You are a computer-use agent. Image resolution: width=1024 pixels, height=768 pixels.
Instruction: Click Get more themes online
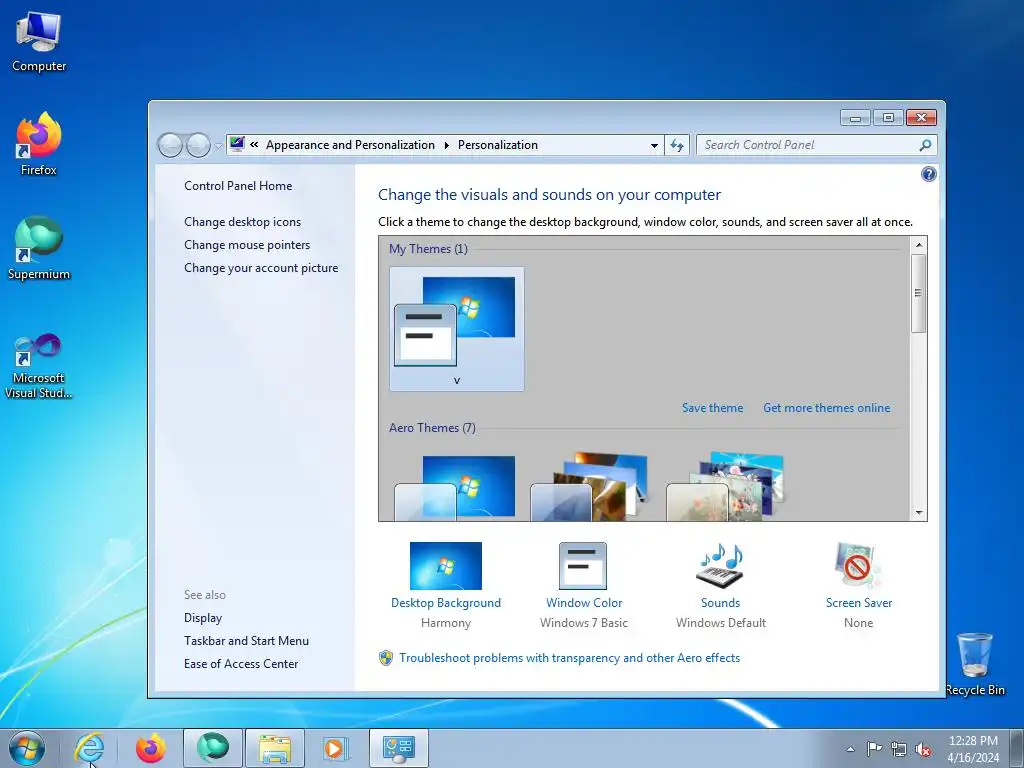(826, 408)
